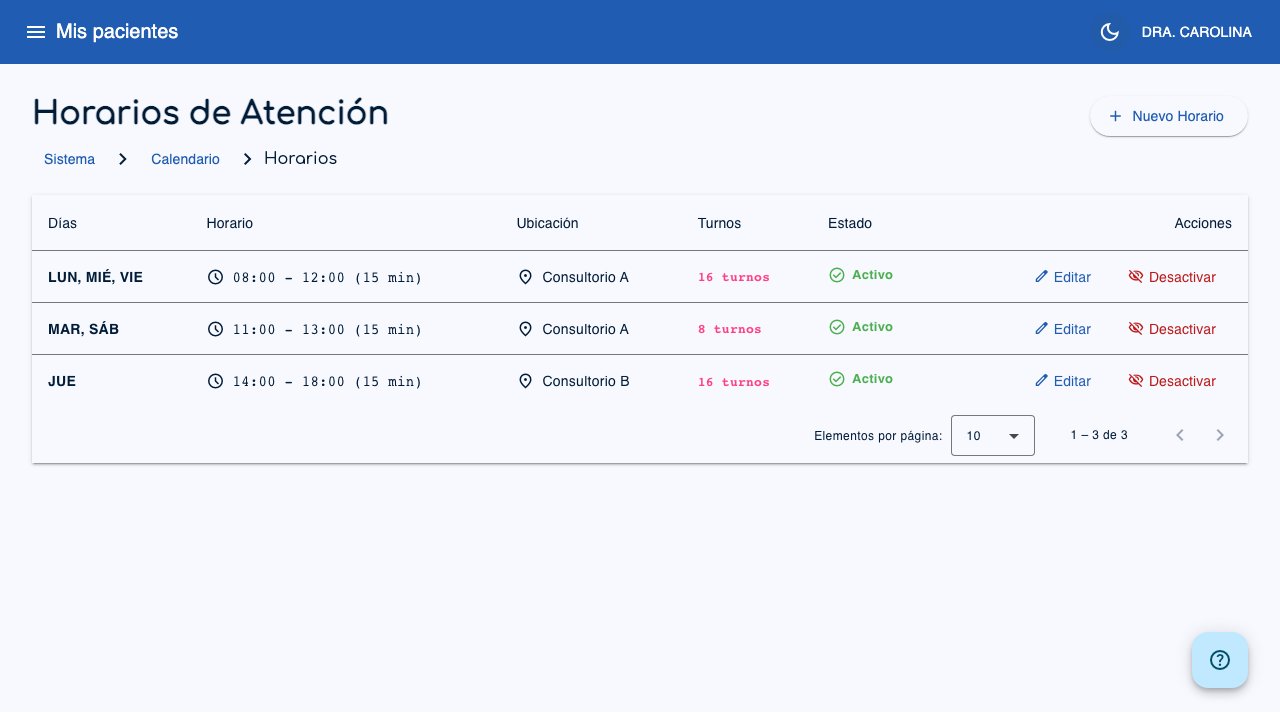
Task: Open the hamburger navigation menu
Action: click(x=36, y=32)
